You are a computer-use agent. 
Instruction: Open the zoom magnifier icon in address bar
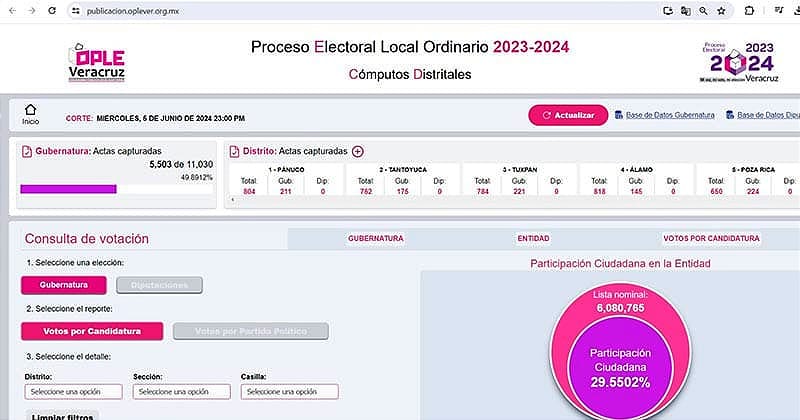[x=703, y=10]
